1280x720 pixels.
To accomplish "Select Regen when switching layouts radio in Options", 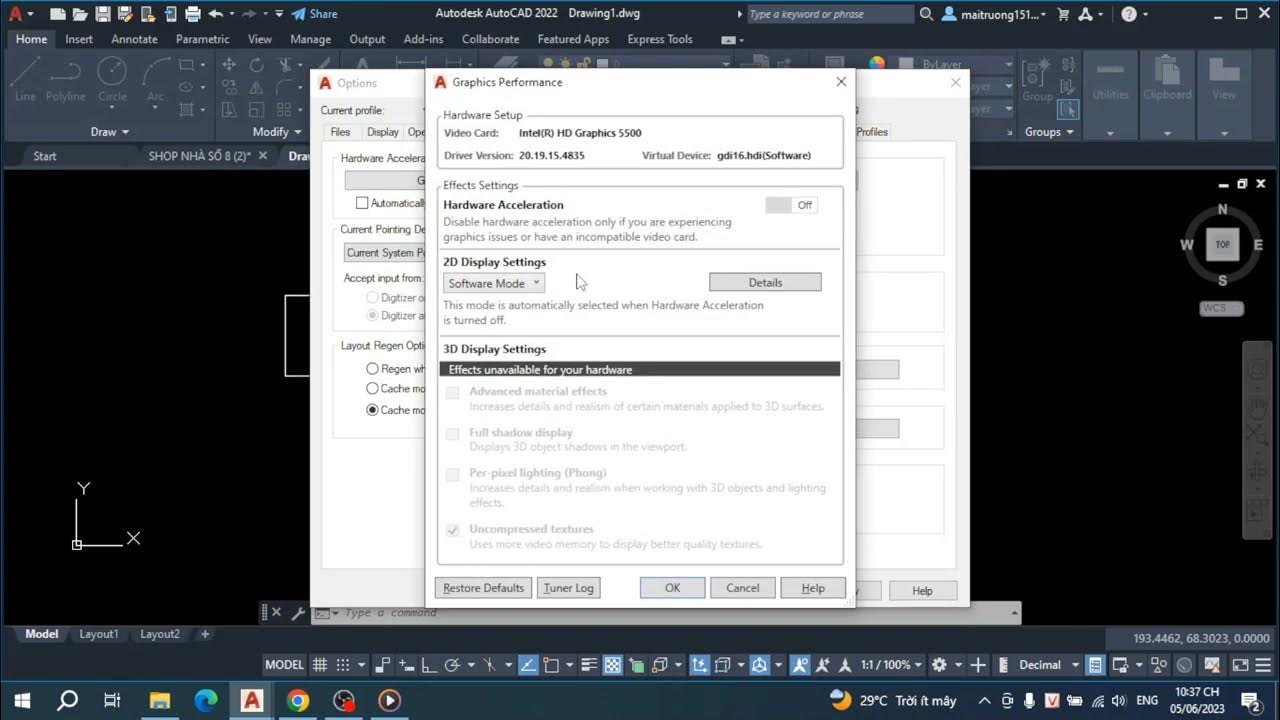I will (372, 369).
